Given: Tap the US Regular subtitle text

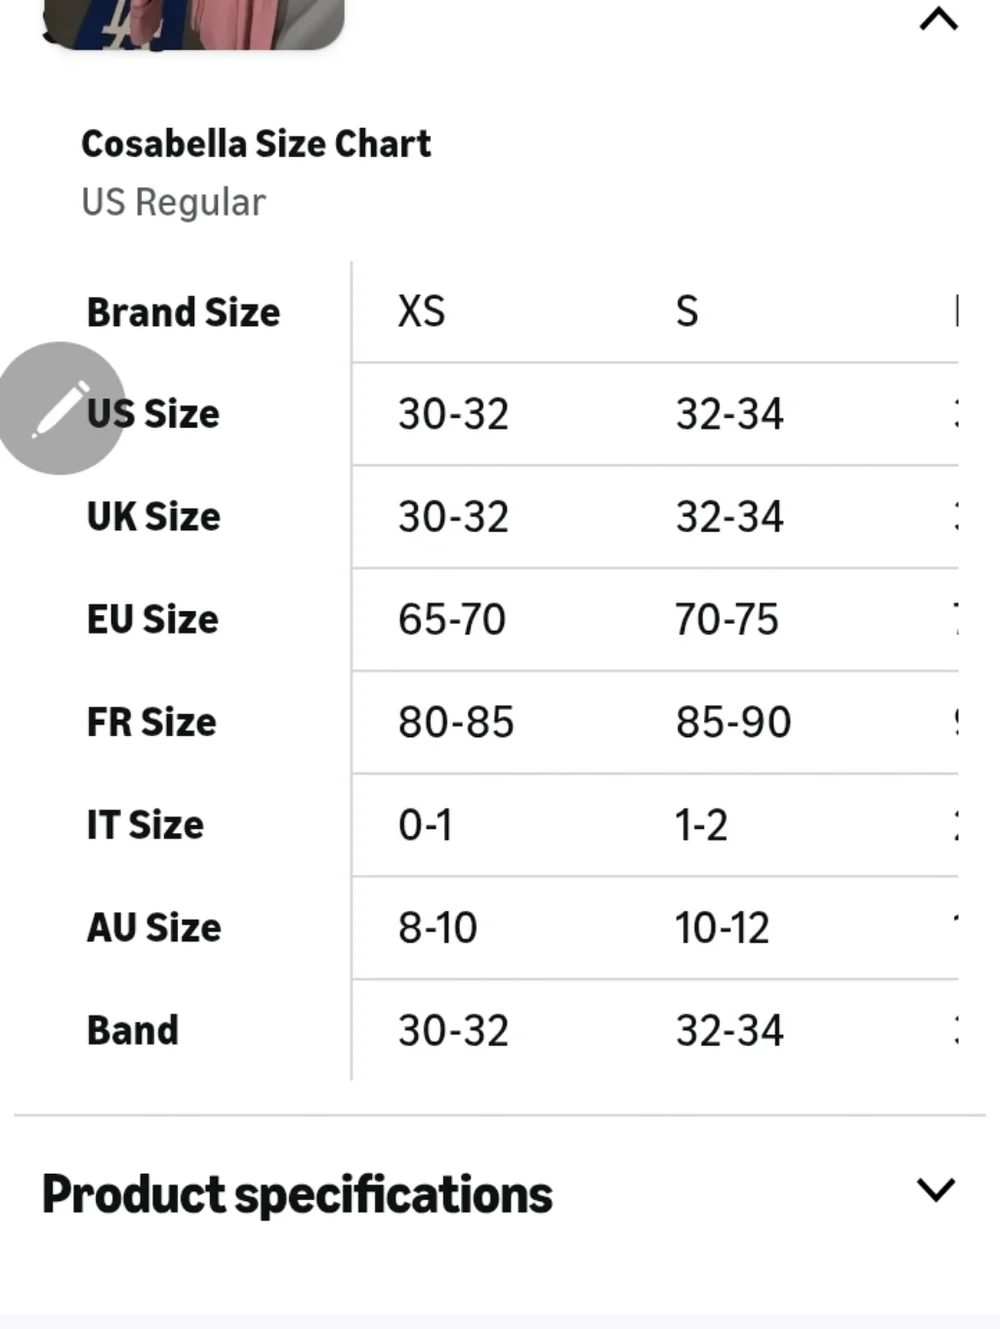Looking at the screenshot, I should tap(173, 202).
